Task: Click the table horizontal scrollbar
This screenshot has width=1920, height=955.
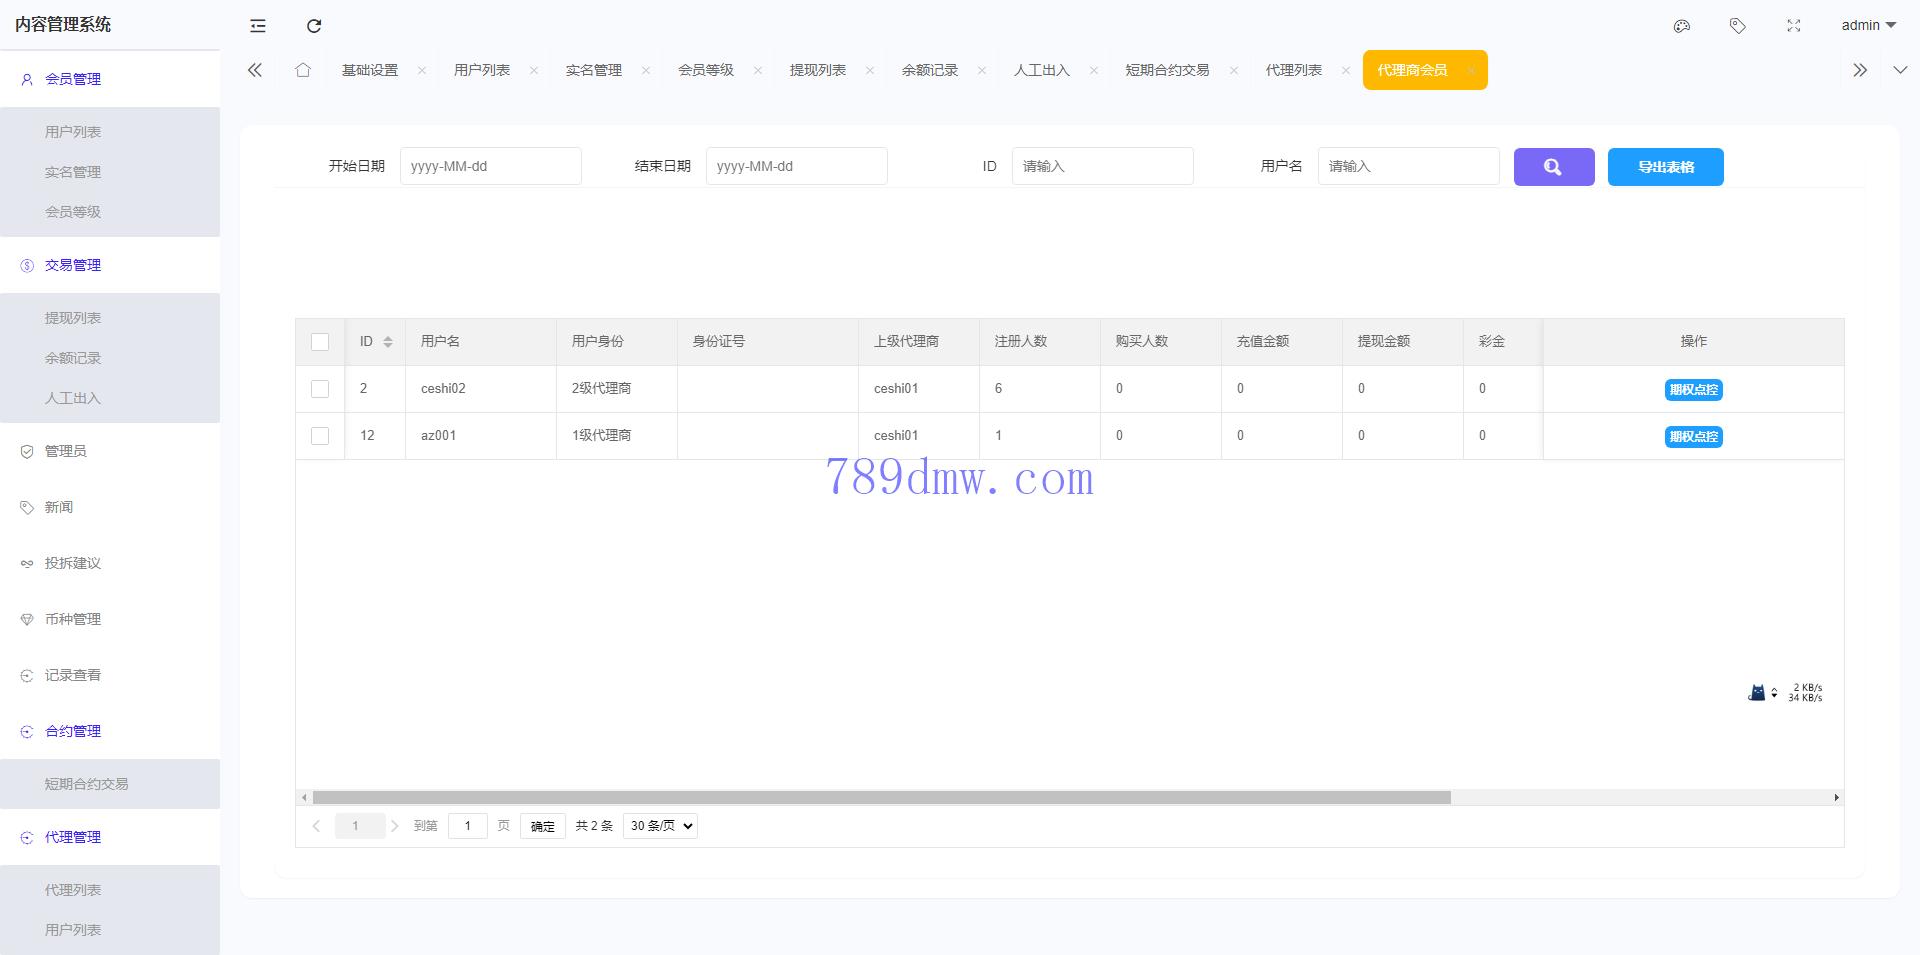Action: tap(880, 798)
